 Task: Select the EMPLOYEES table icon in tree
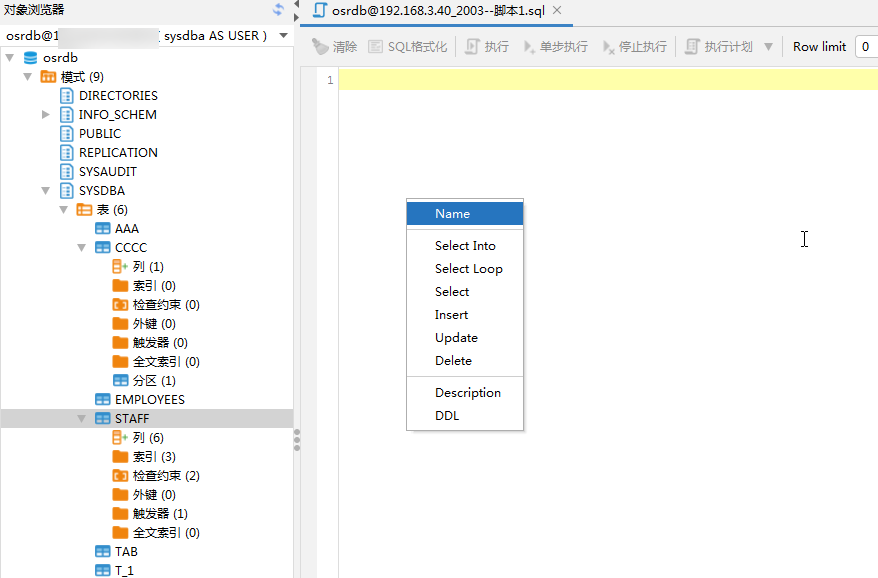[102, 400]
